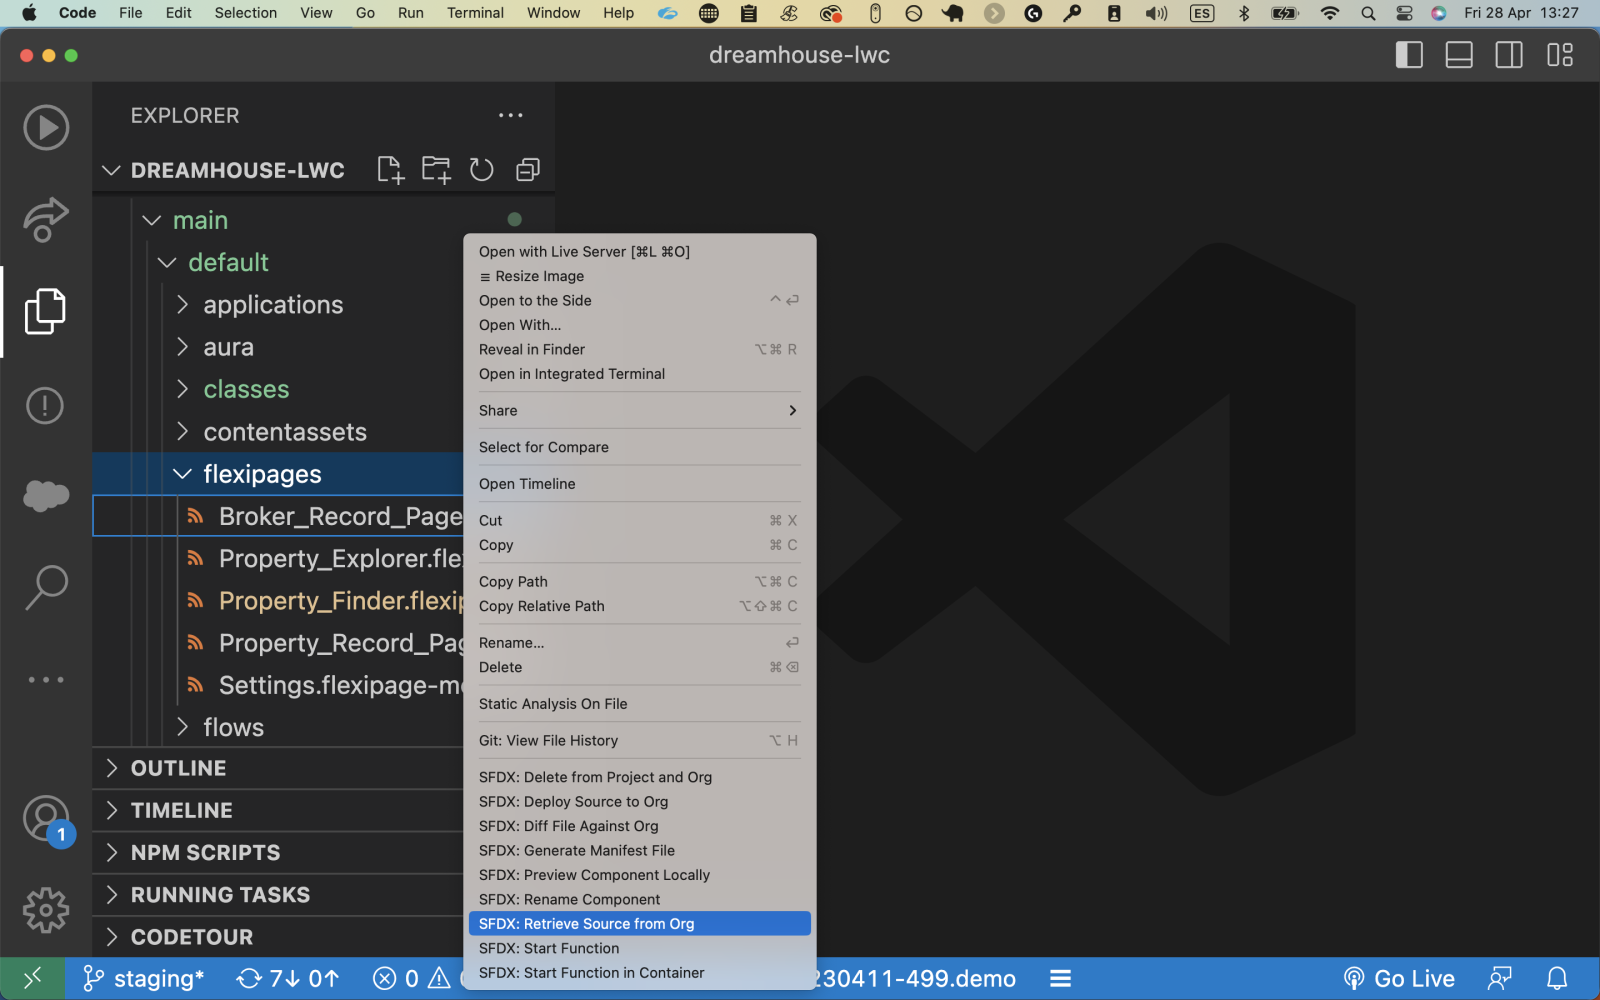This screenshot has width=1600, height=1000.
Task: Open the Problems alert activity icon
Action: 46,405
